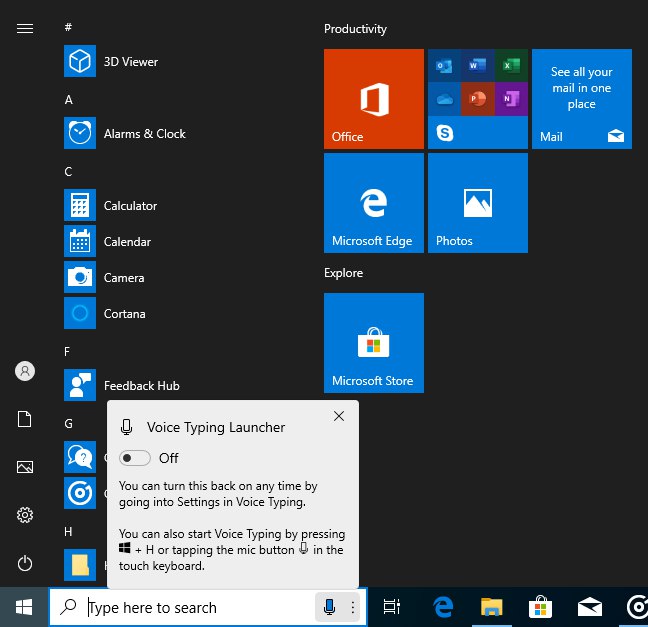The image size is (648, 627).
Task: Open the Microsoft Store tile
Action: pos(374,343)
